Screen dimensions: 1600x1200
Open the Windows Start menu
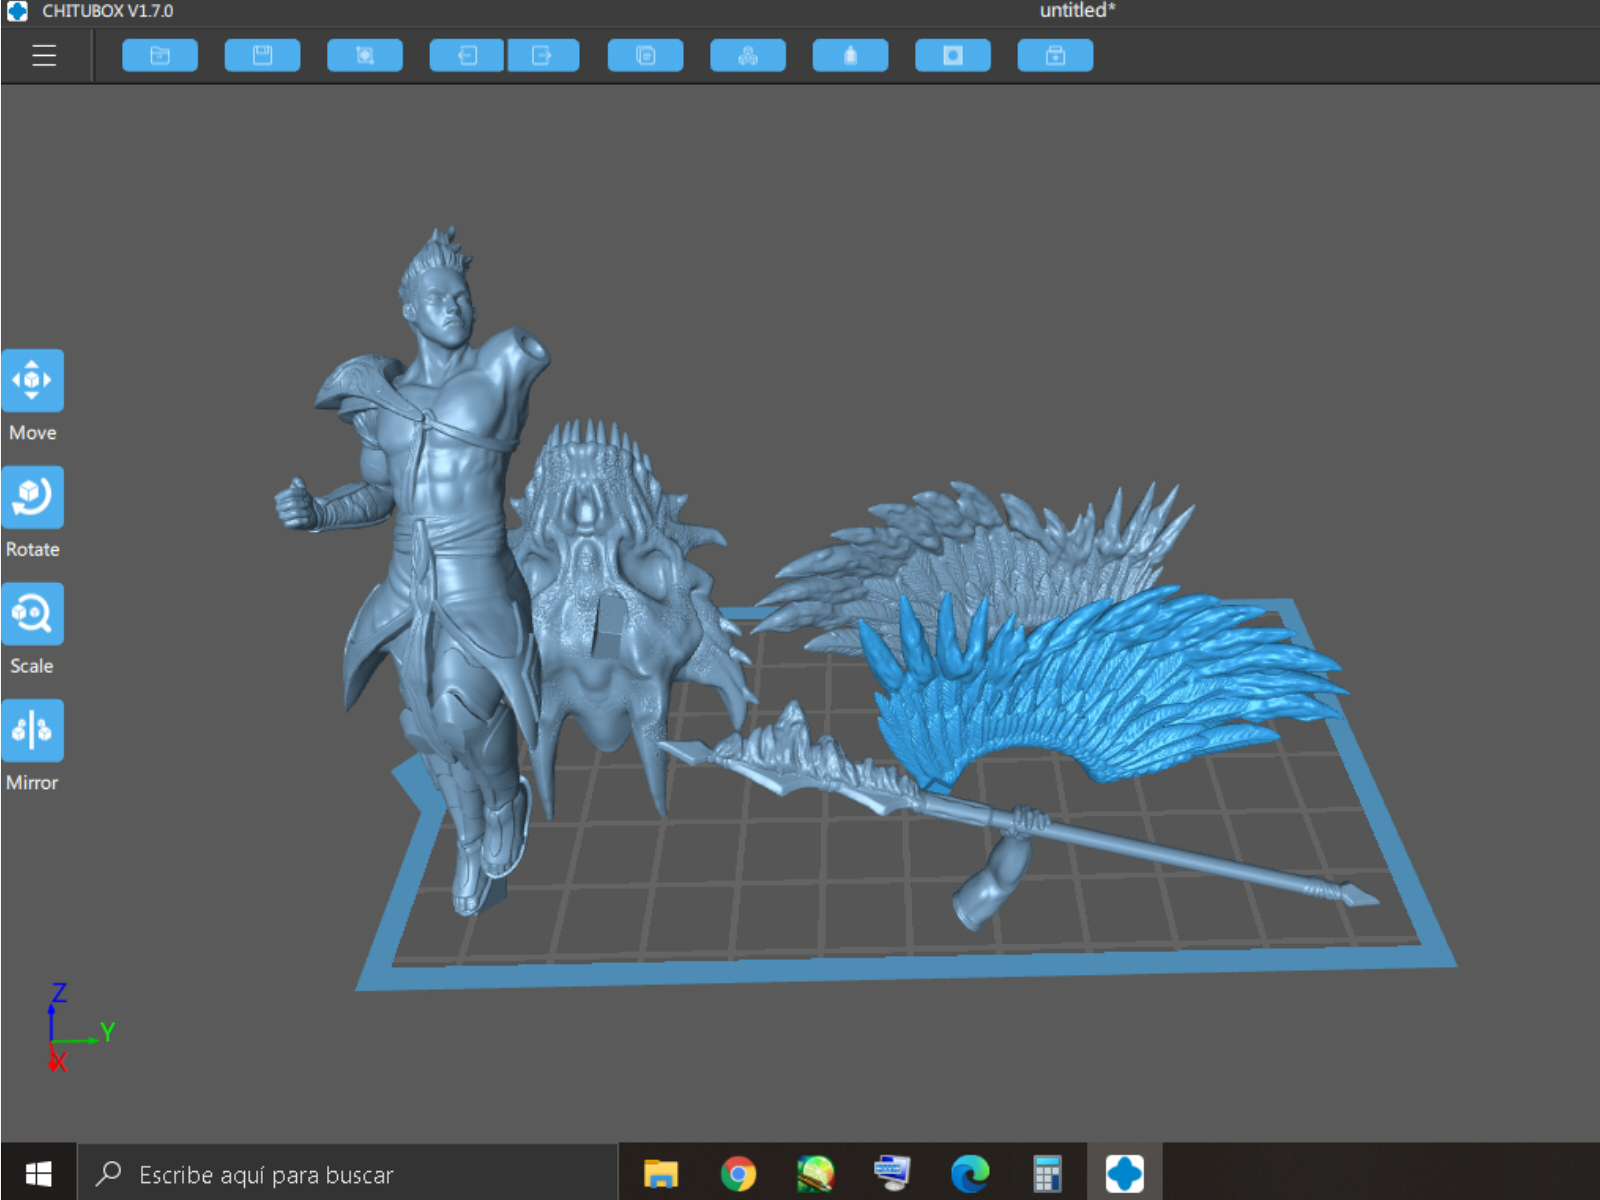[x=40, y=1172]
